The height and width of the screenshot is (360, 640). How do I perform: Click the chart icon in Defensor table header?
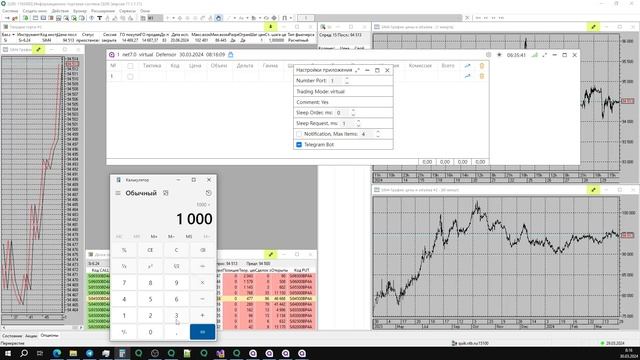(x=467, y=66)
